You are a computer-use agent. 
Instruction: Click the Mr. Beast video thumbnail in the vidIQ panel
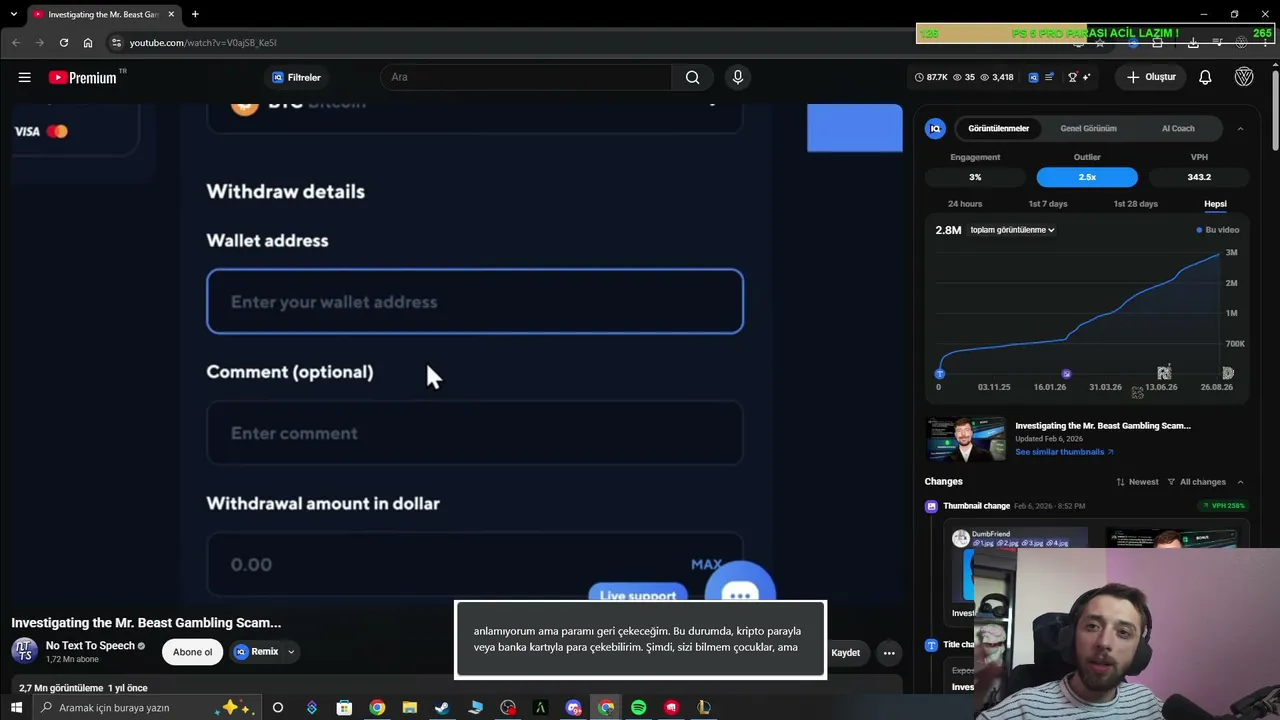[965, 438]
